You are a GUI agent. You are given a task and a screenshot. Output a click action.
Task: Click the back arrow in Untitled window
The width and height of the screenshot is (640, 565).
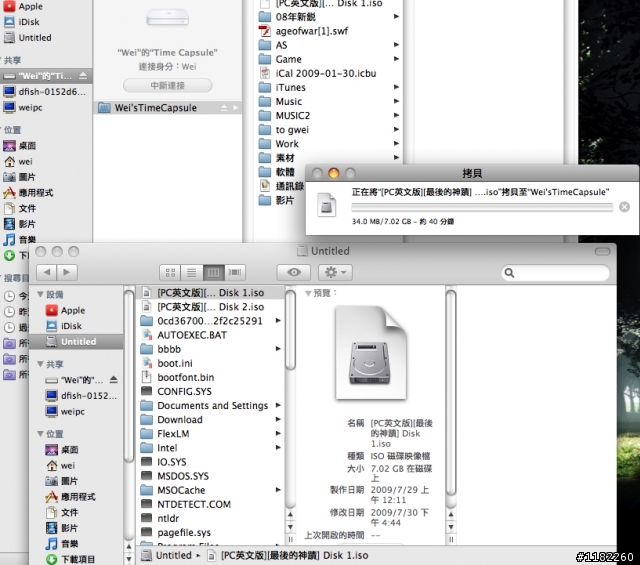[x=47, y=272]
